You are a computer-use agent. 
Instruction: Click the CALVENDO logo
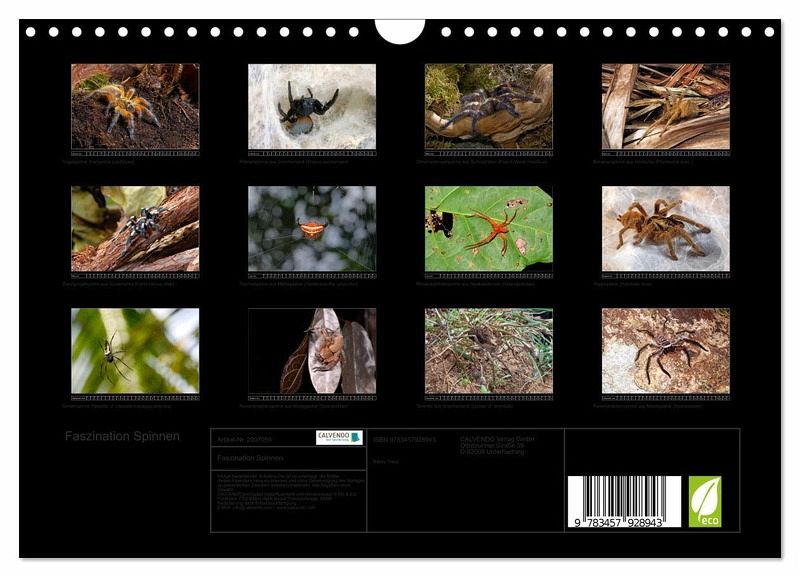click(x=339, y=438)
